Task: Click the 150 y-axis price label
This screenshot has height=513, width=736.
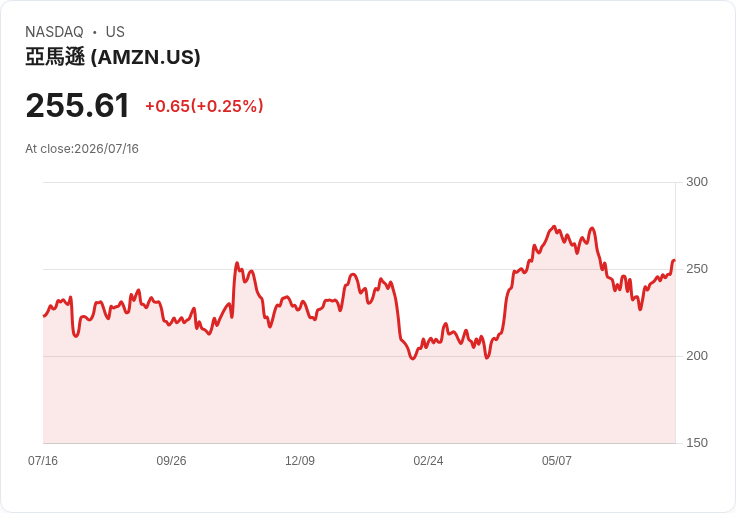Action: point(697,443)
